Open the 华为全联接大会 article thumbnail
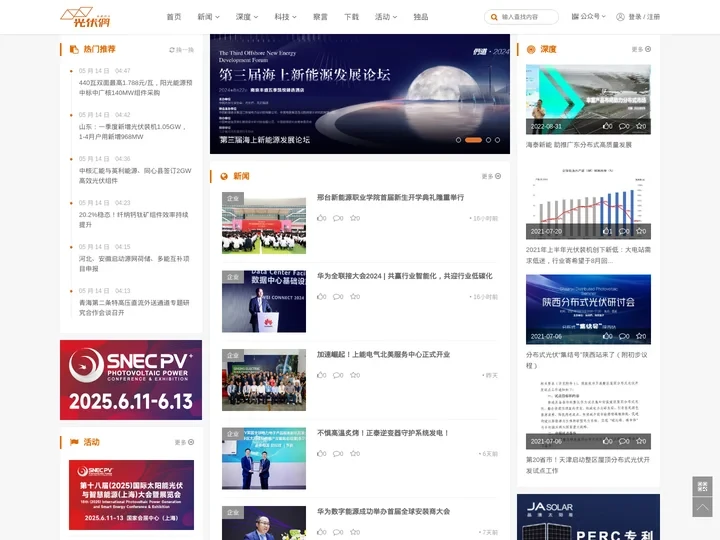 pos(264,301)
